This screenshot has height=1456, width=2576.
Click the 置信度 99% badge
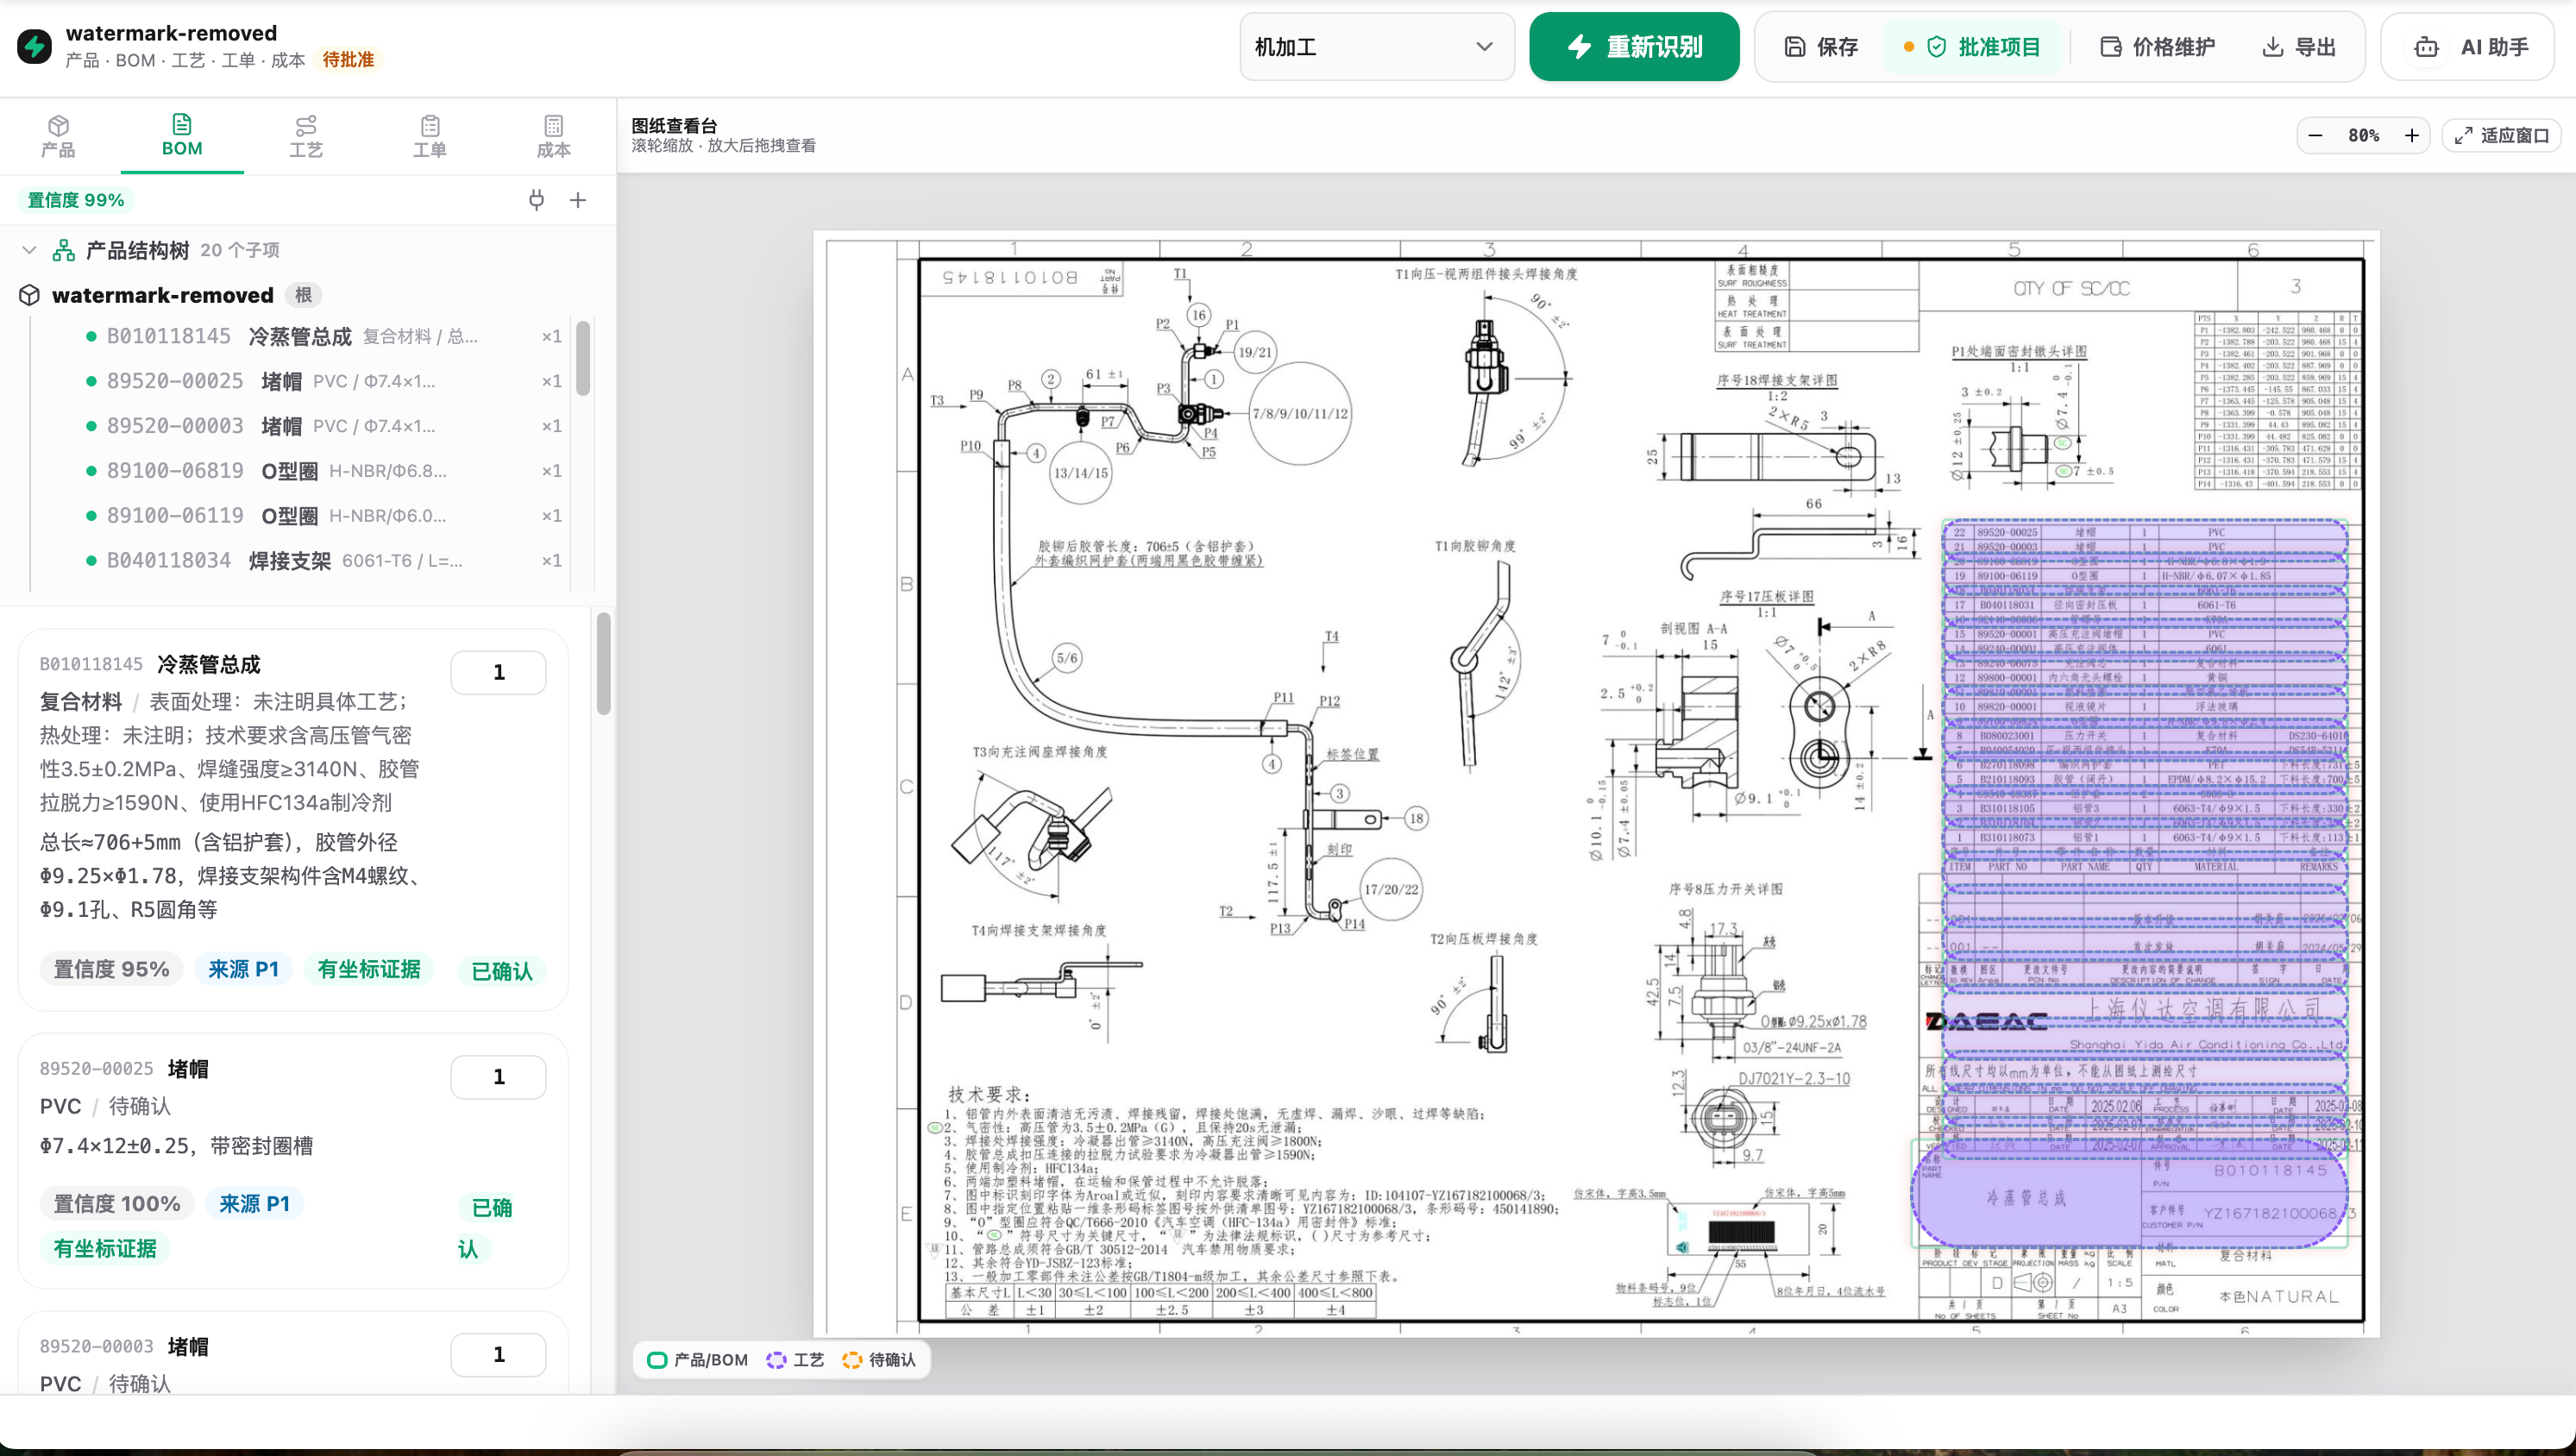point(76,200)
